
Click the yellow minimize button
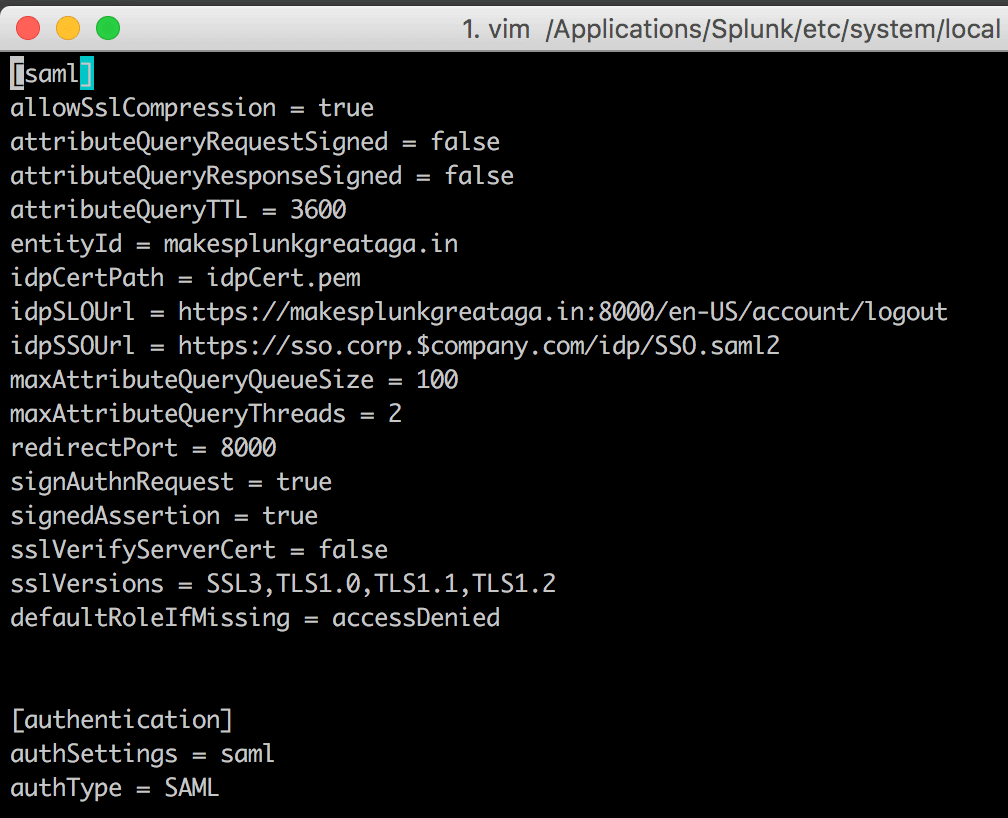click(67, 28)
